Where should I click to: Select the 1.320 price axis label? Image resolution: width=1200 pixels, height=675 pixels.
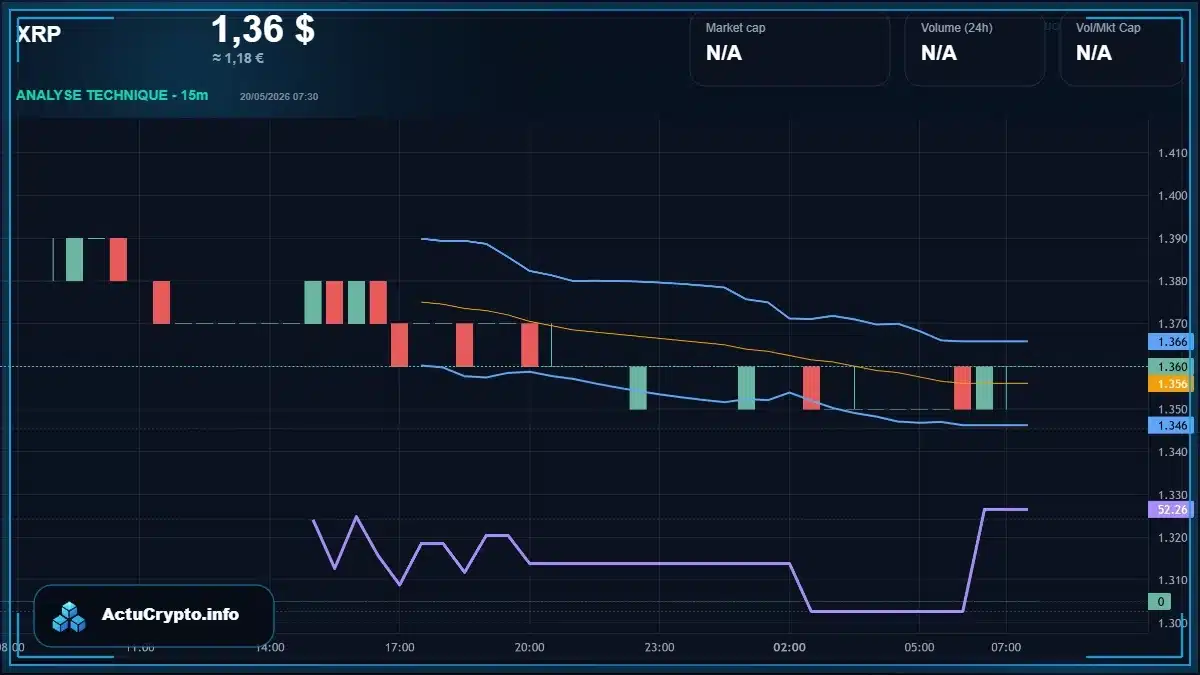1172,538
